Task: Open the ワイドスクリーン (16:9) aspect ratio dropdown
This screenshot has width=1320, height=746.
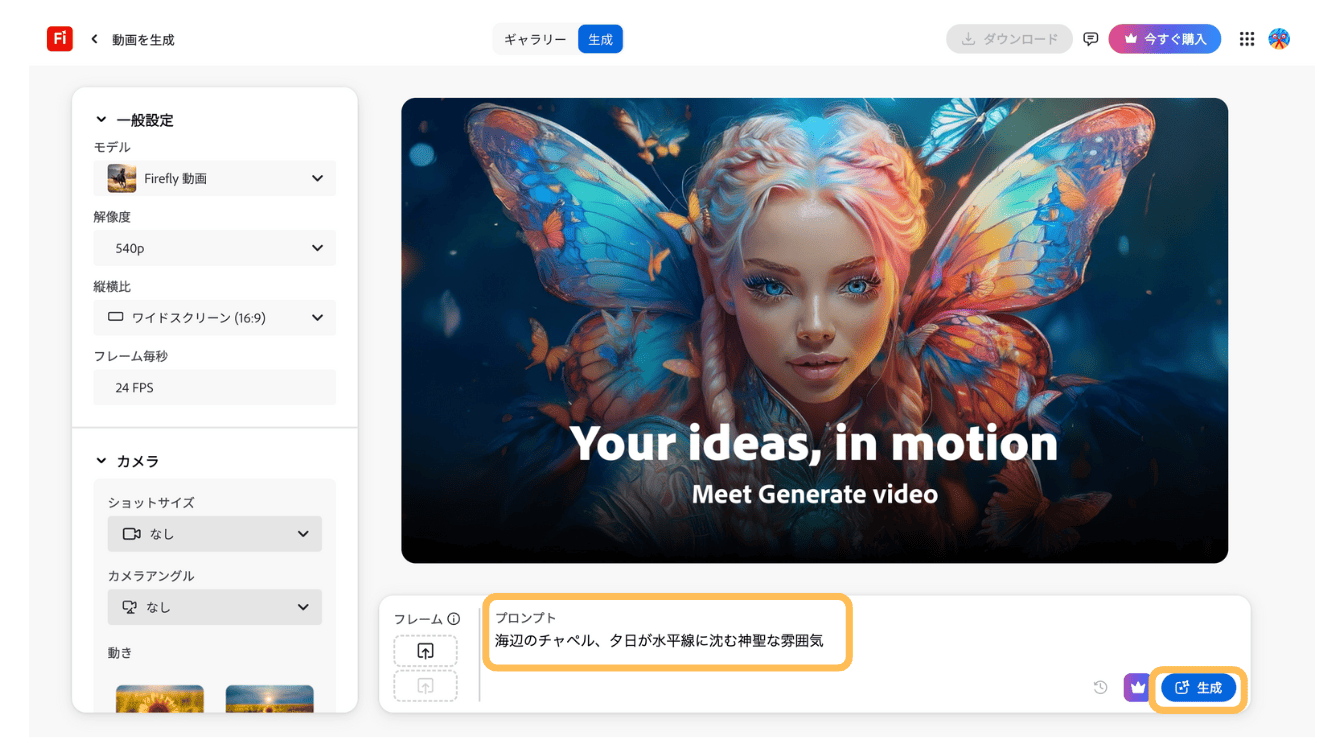Action: tap(215, 318)
